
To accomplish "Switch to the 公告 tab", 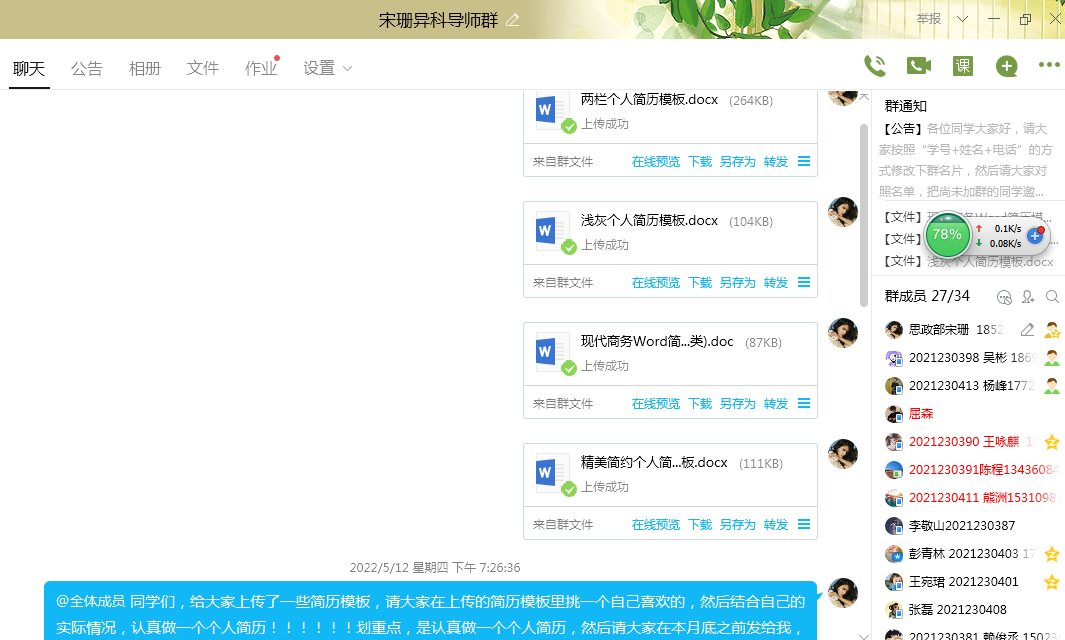I will (87, 69).
